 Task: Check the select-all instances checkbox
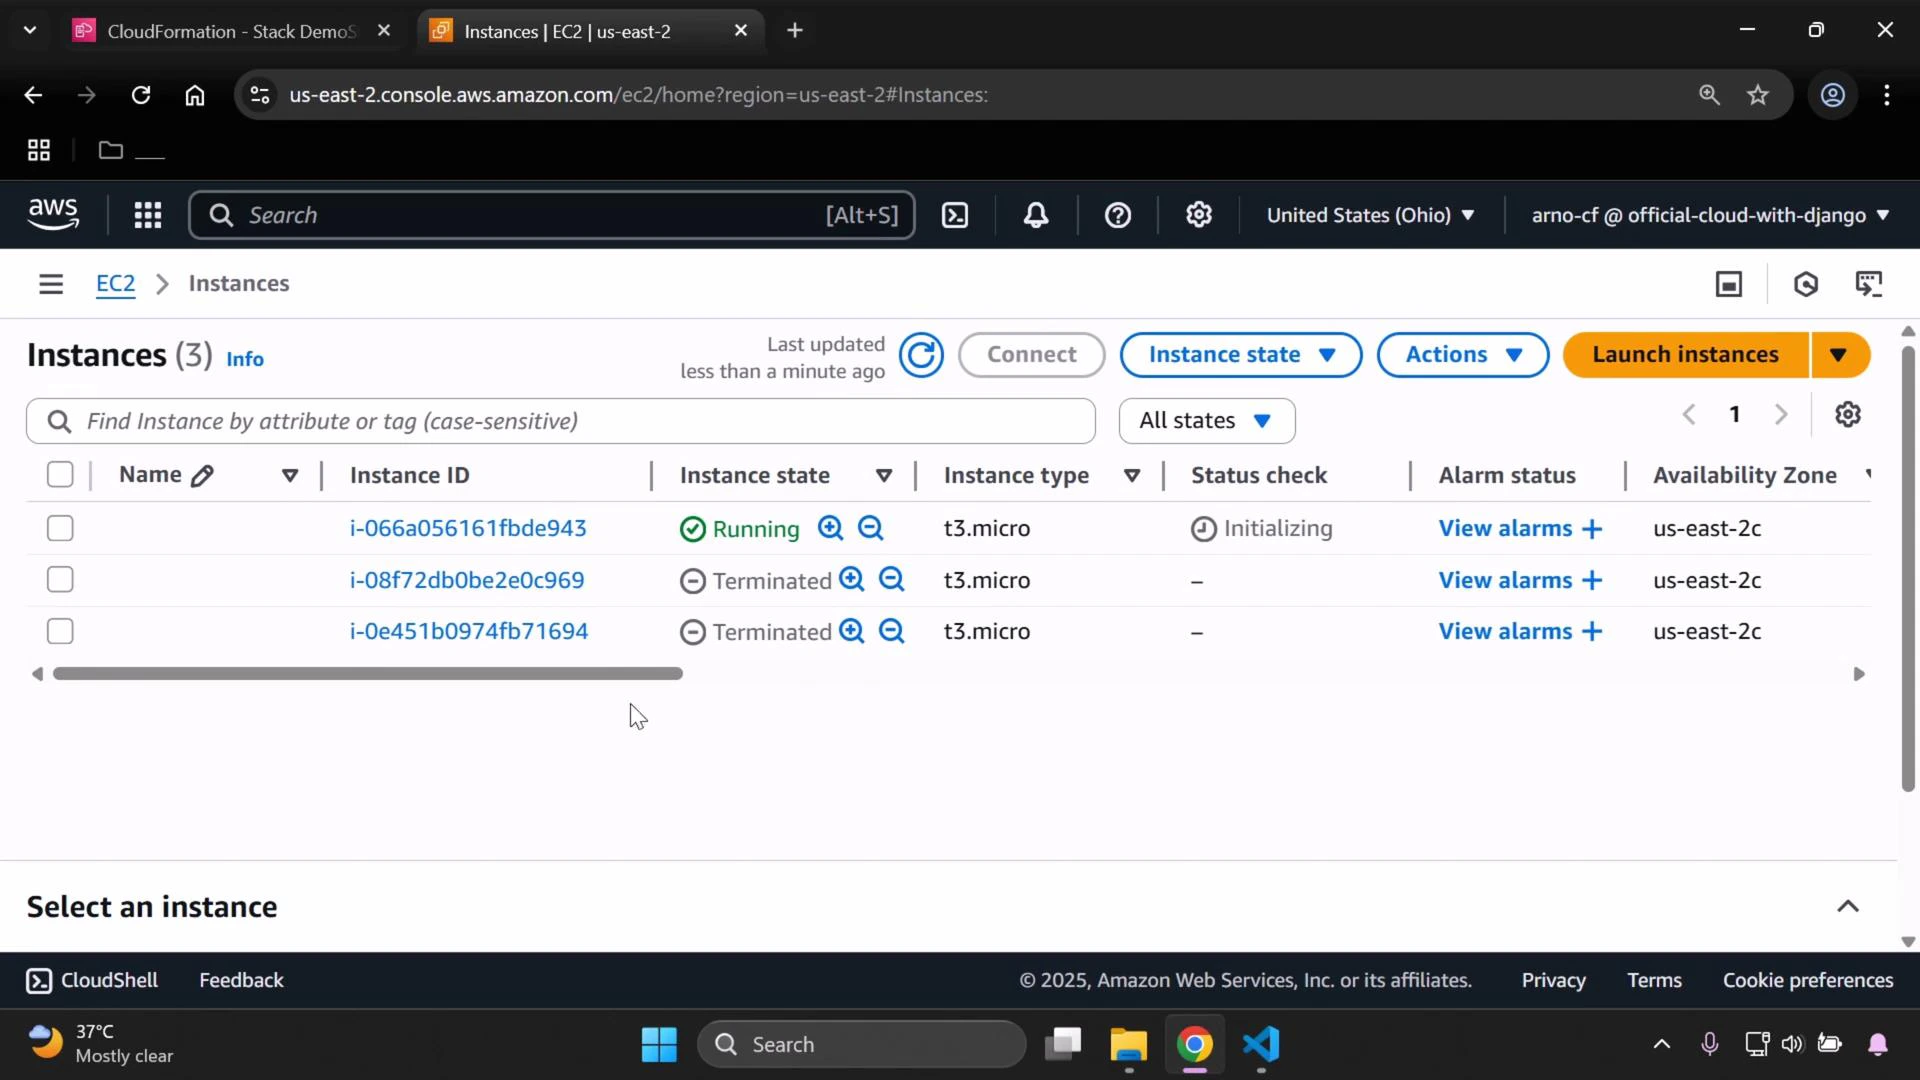(x=60, y=474)
